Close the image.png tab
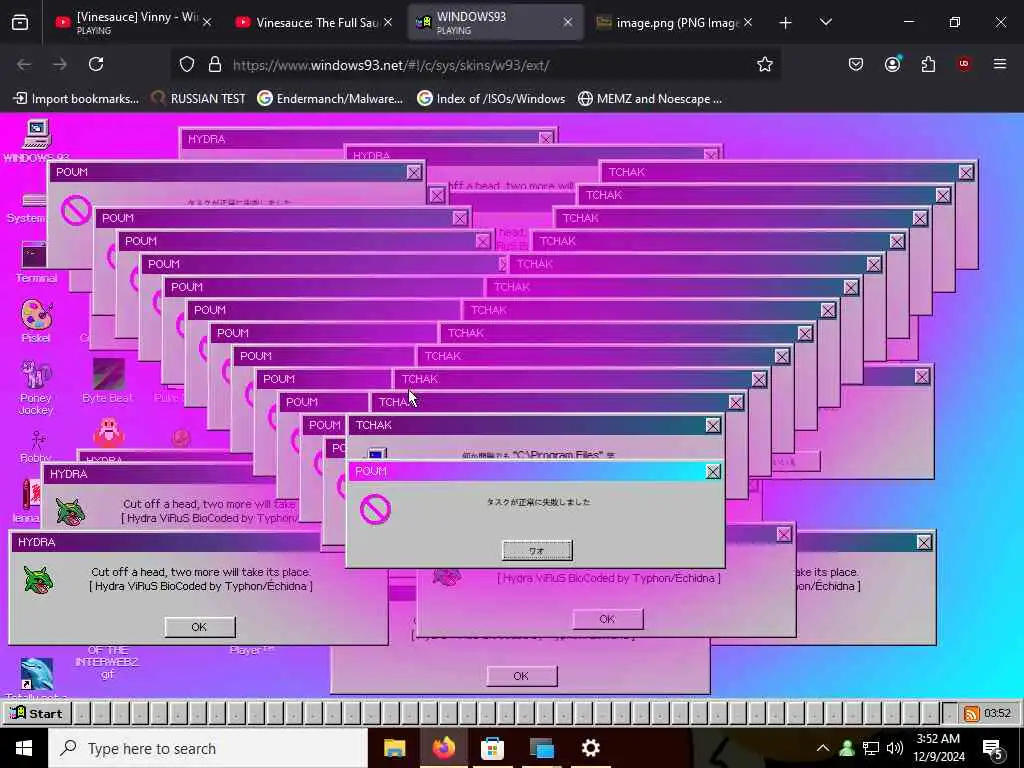Image resolution: width=1024 pixels, height=768 pixels. point(748,22)
